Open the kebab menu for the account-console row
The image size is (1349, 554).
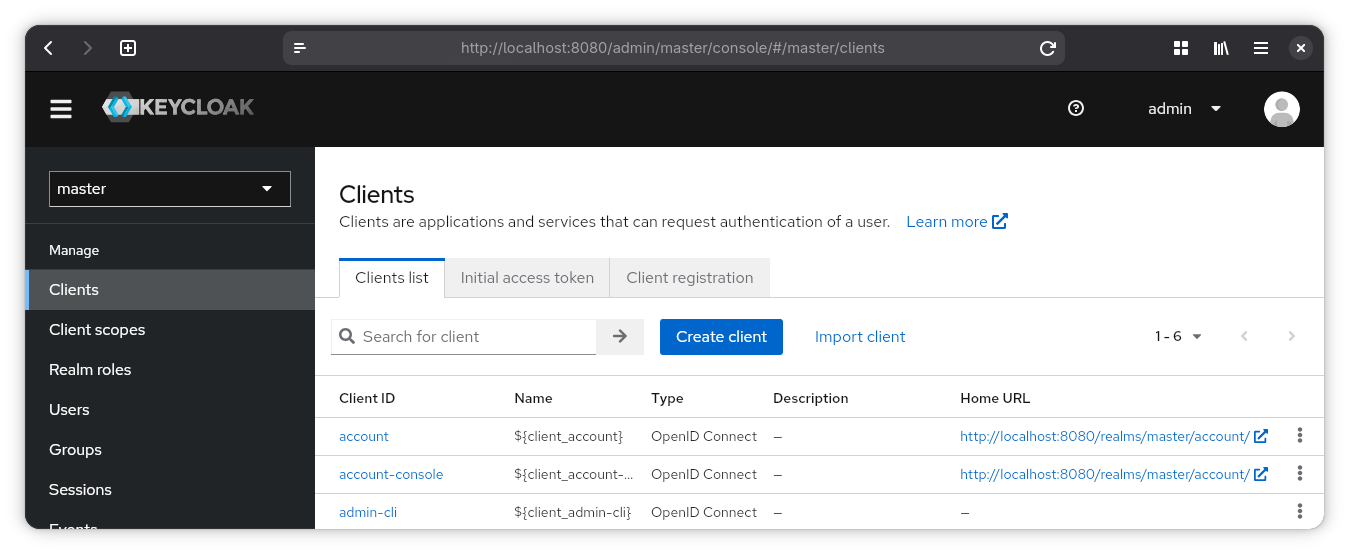(1299, 473)
